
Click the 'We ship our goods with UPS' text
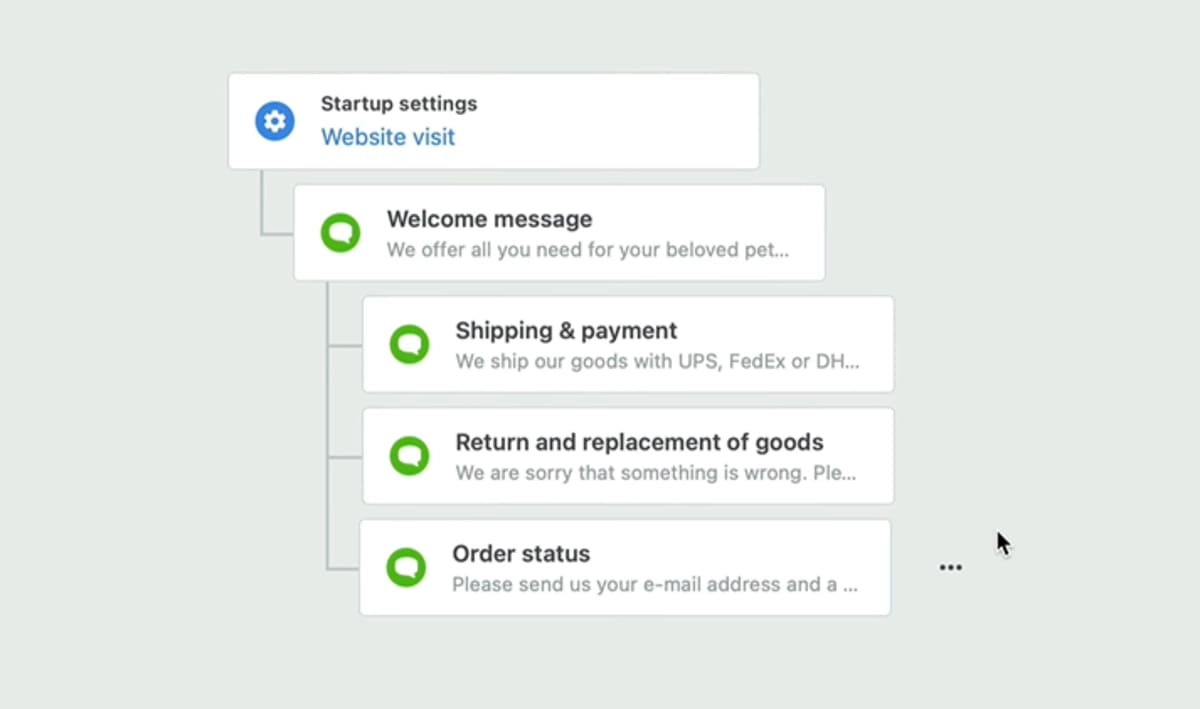657,361
